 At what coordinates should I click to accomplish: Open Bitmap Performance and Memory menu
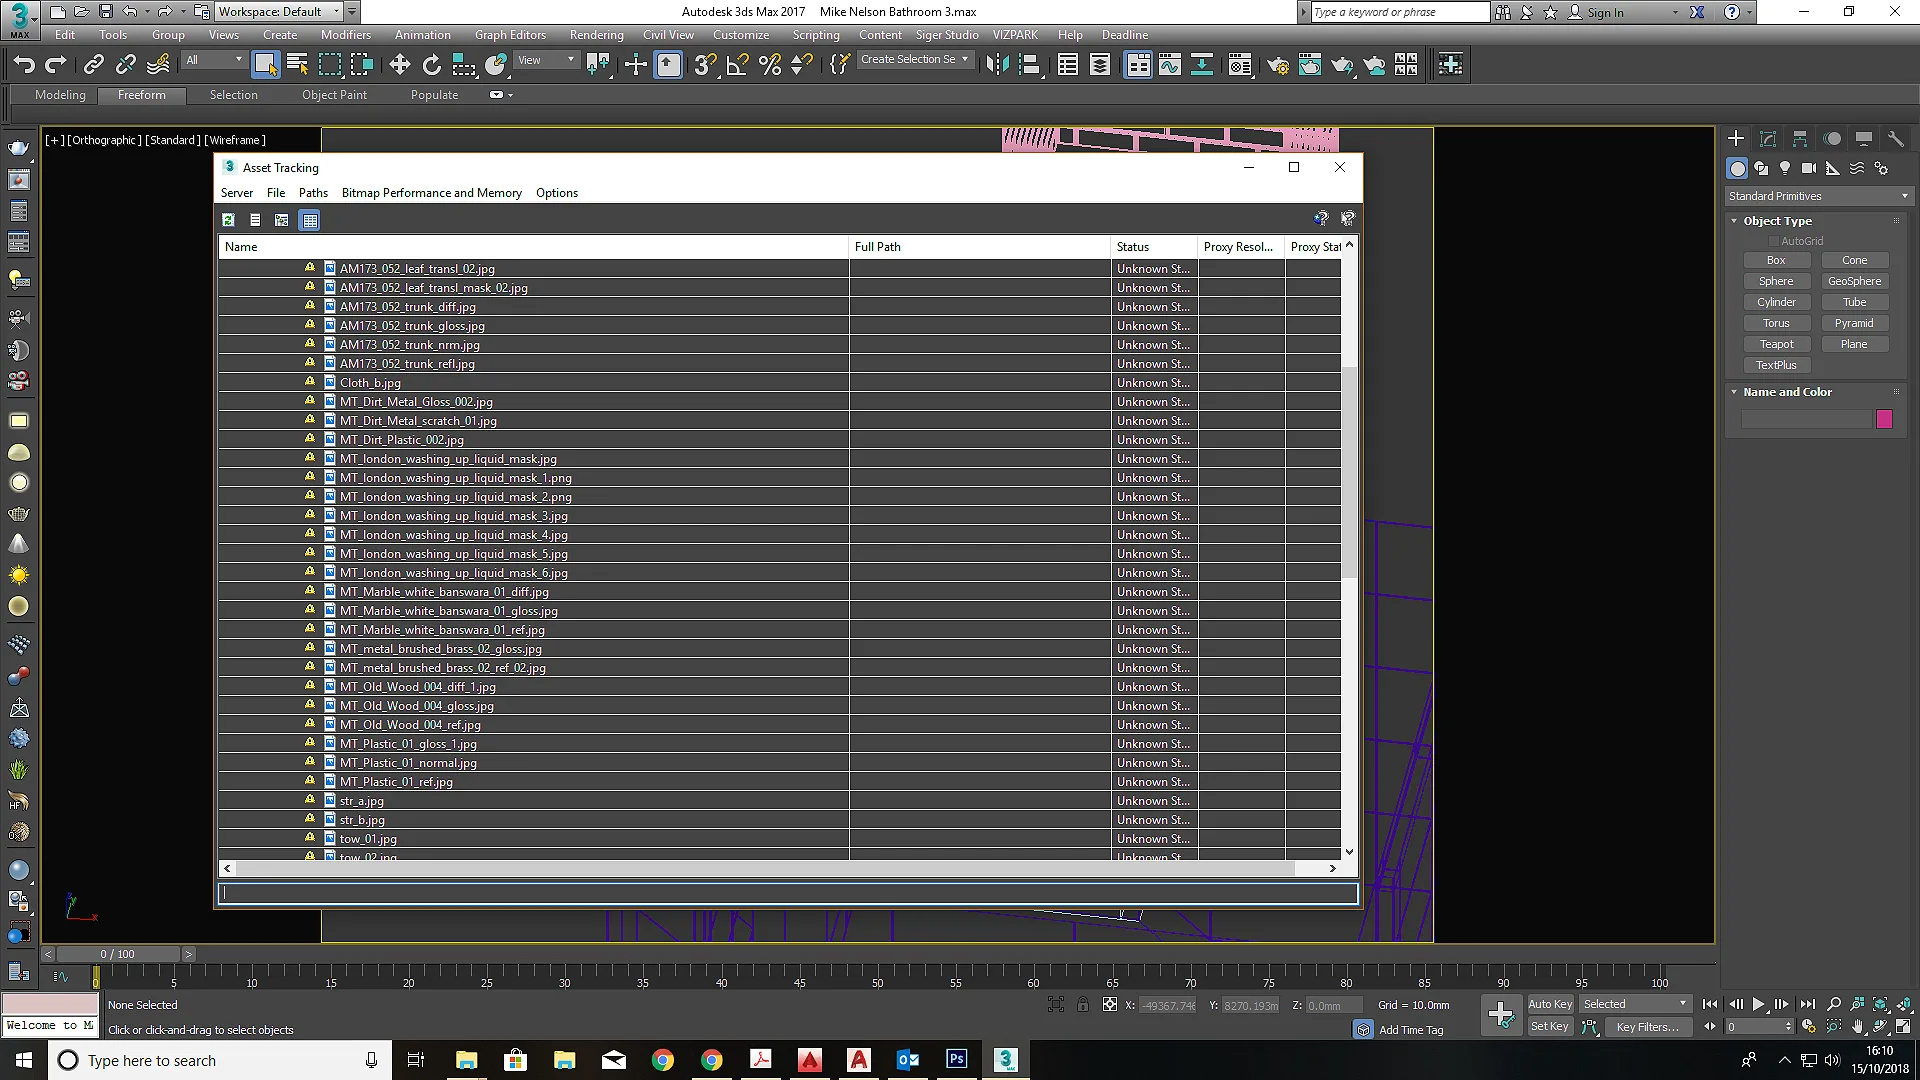coord(431,193)
